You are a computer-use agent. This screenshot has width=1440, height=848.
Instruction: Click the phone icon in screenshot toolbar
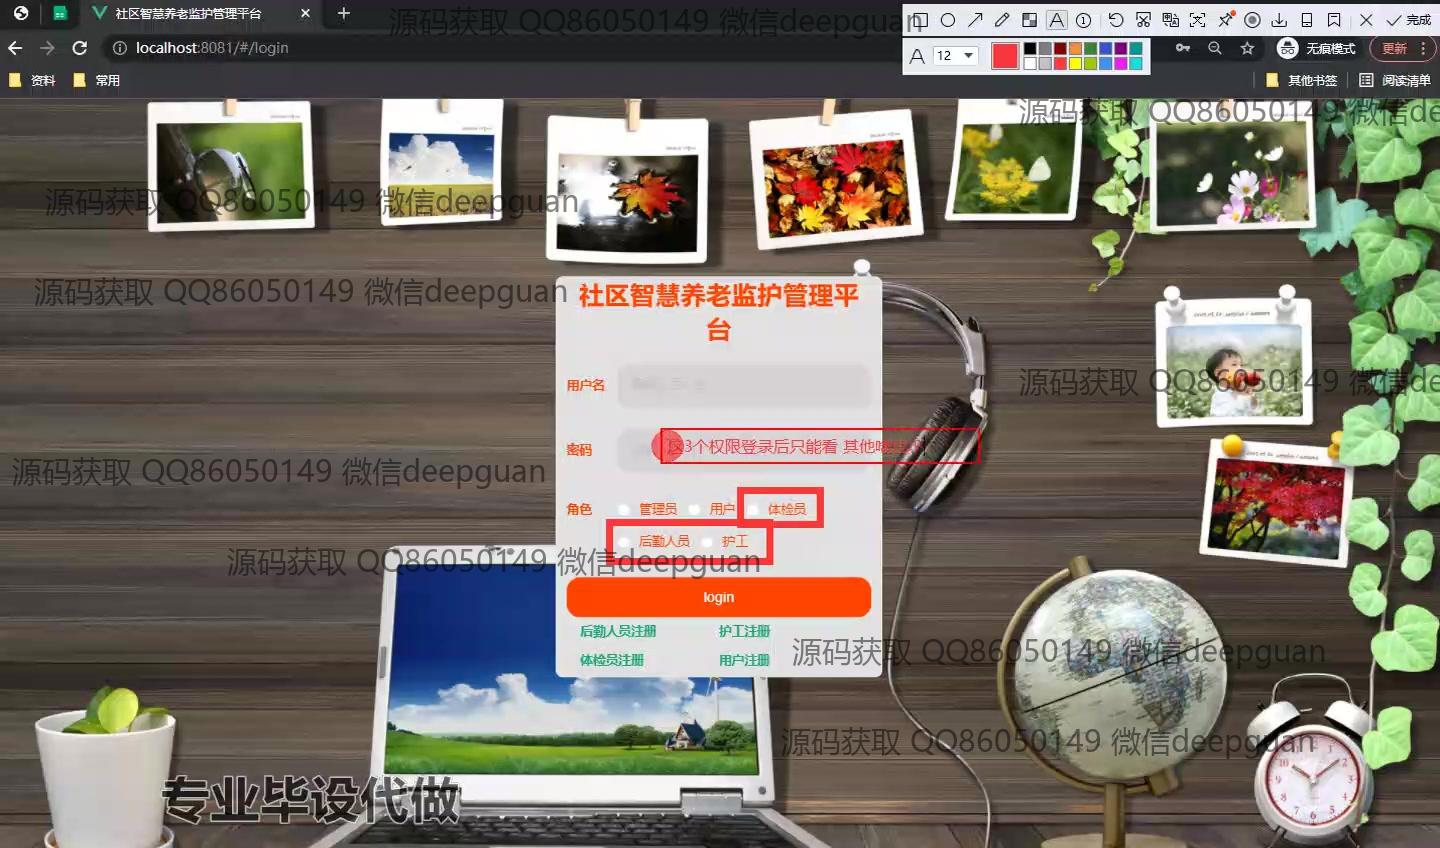click(1307, 20)
